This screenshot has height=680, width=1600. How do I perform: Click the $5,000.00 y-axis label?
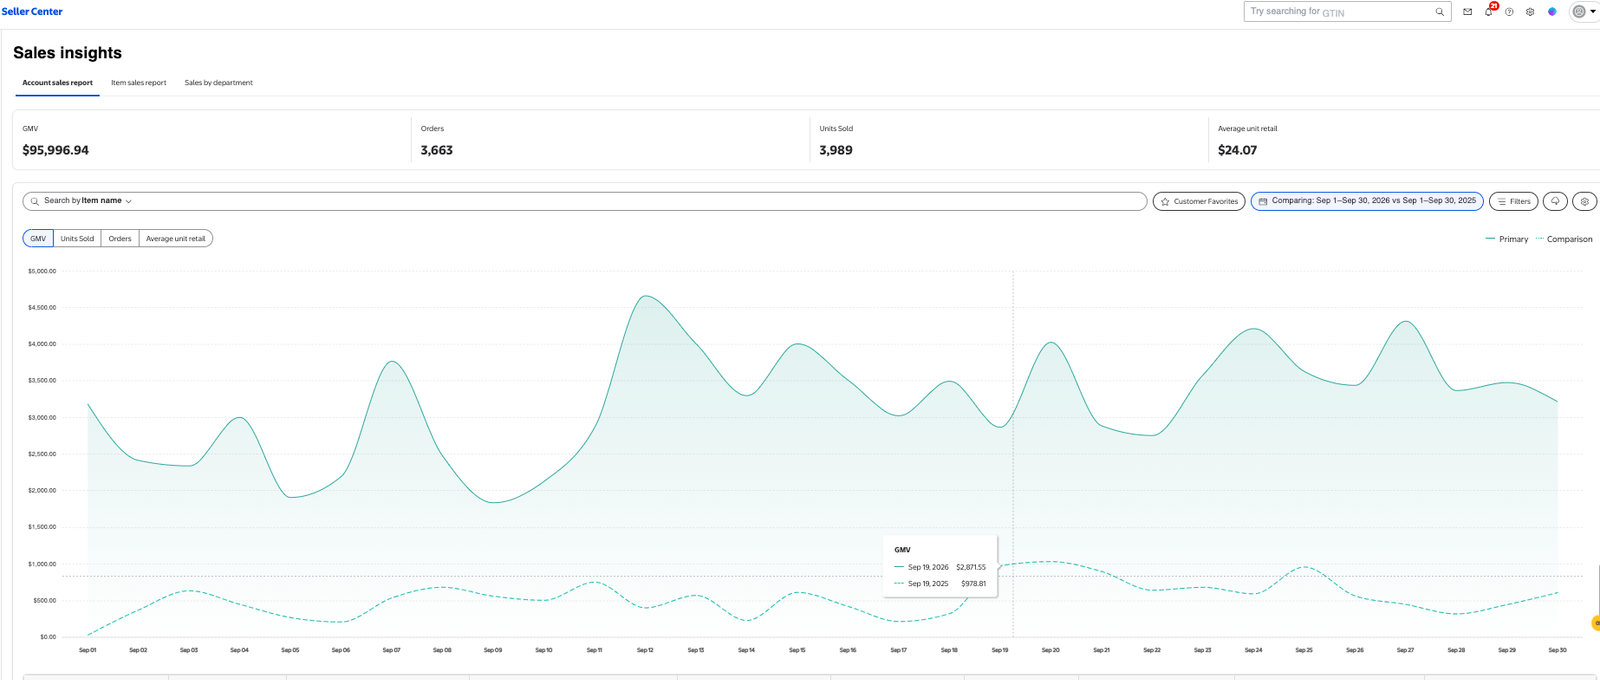point(42,271)
